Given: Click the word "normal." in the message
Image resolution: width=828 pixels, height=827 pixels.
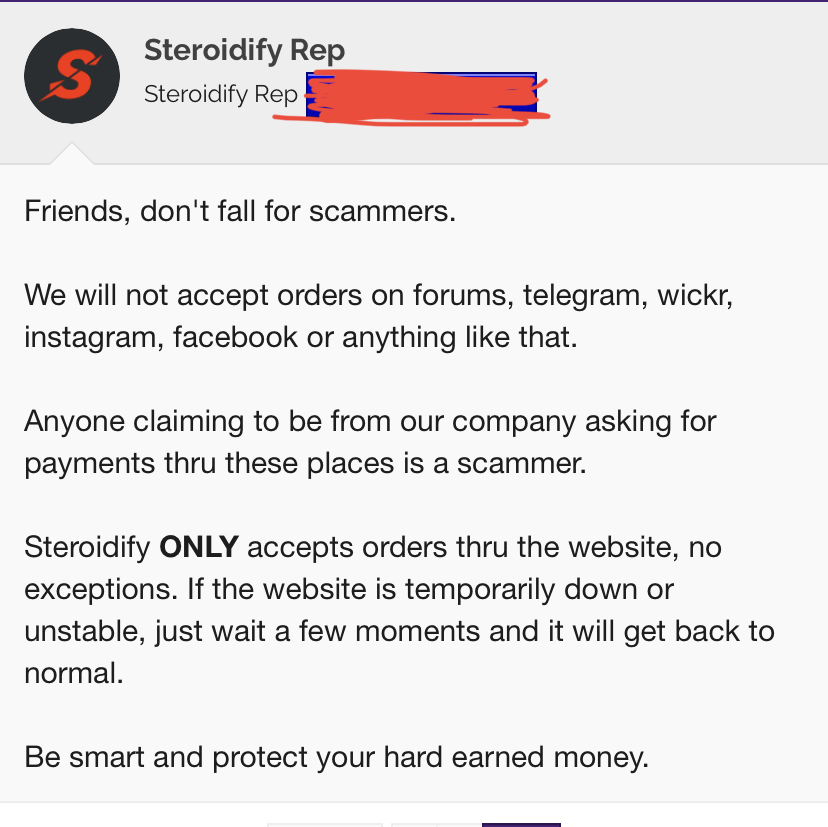Looking at the screenshot, I should tap(74, 673).
